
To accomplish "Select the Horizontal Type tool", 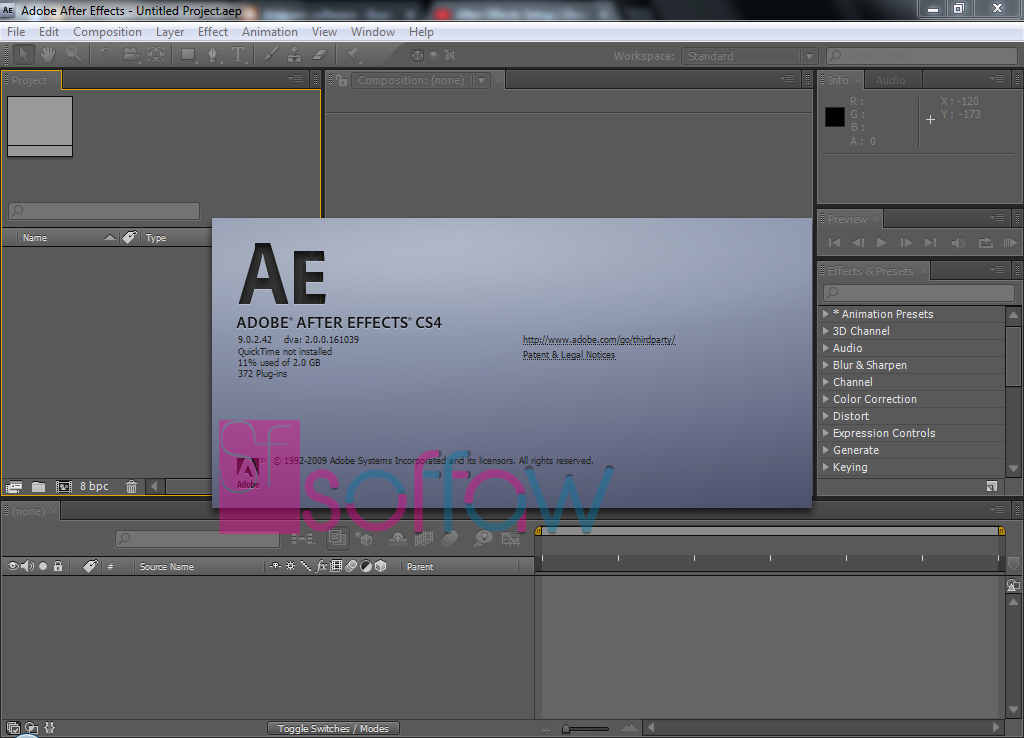I will [238, 55].
